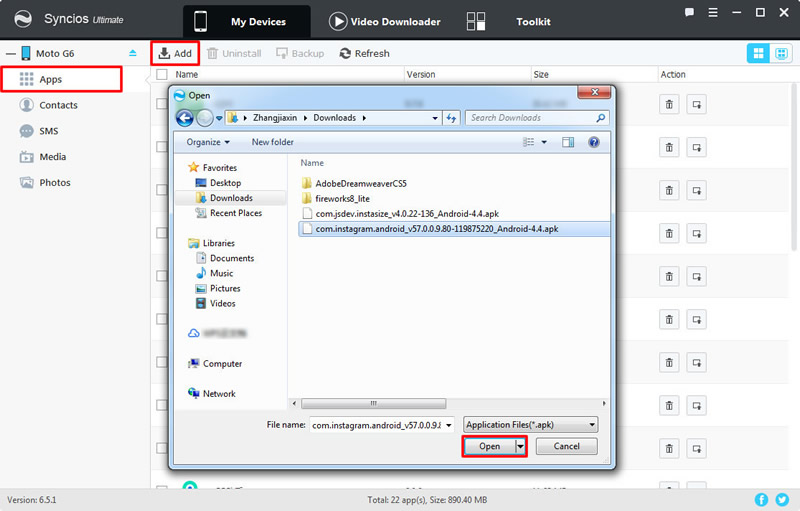
Task: Open the AdobeDreamweaverCS5 folder
Action: pyautogui.click(x=355, y=184)
